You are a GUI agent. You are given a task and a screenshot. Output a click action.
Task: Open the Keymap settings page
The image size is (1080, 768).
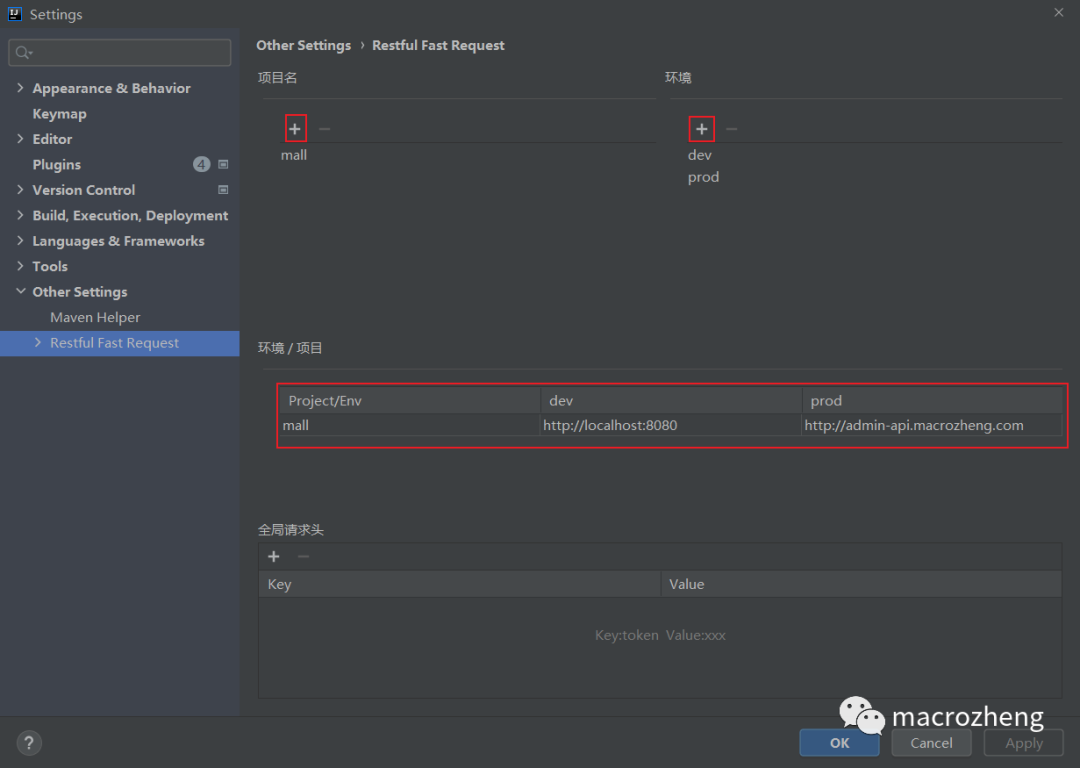pos(59,114)
